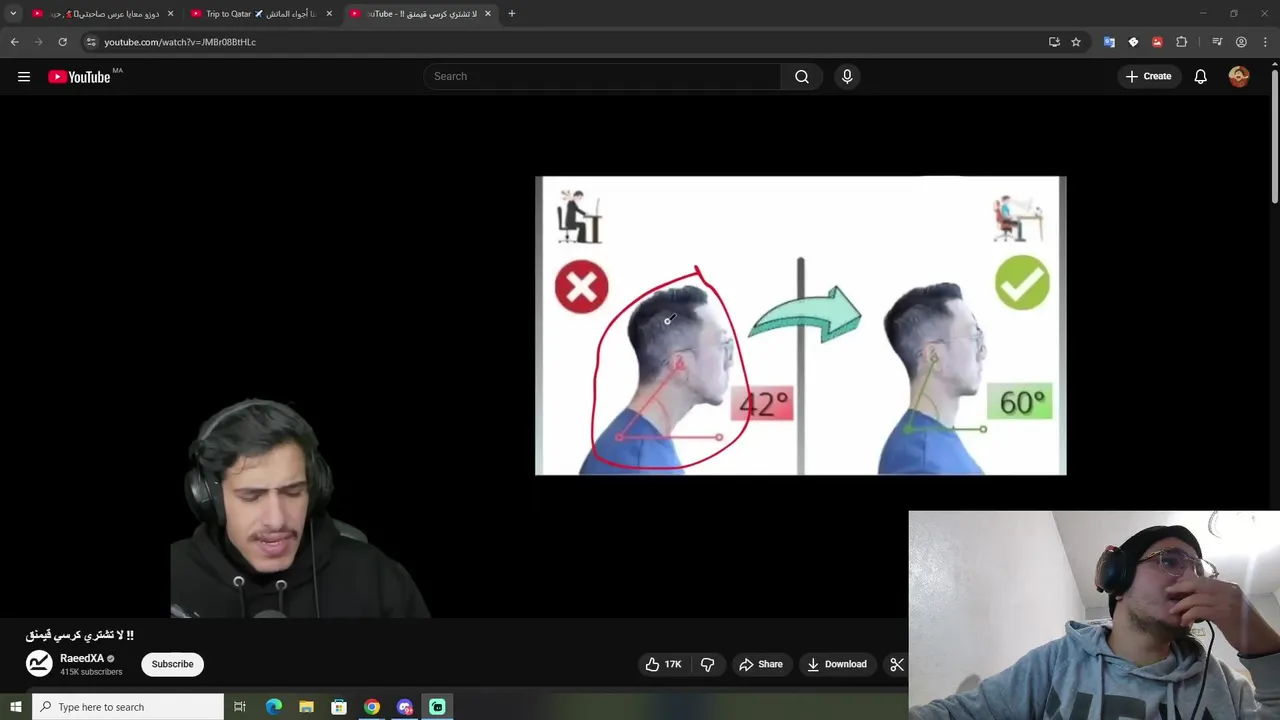Open the YouTube guide hamburger menu
1280x720 pixels.
[24, 77]
